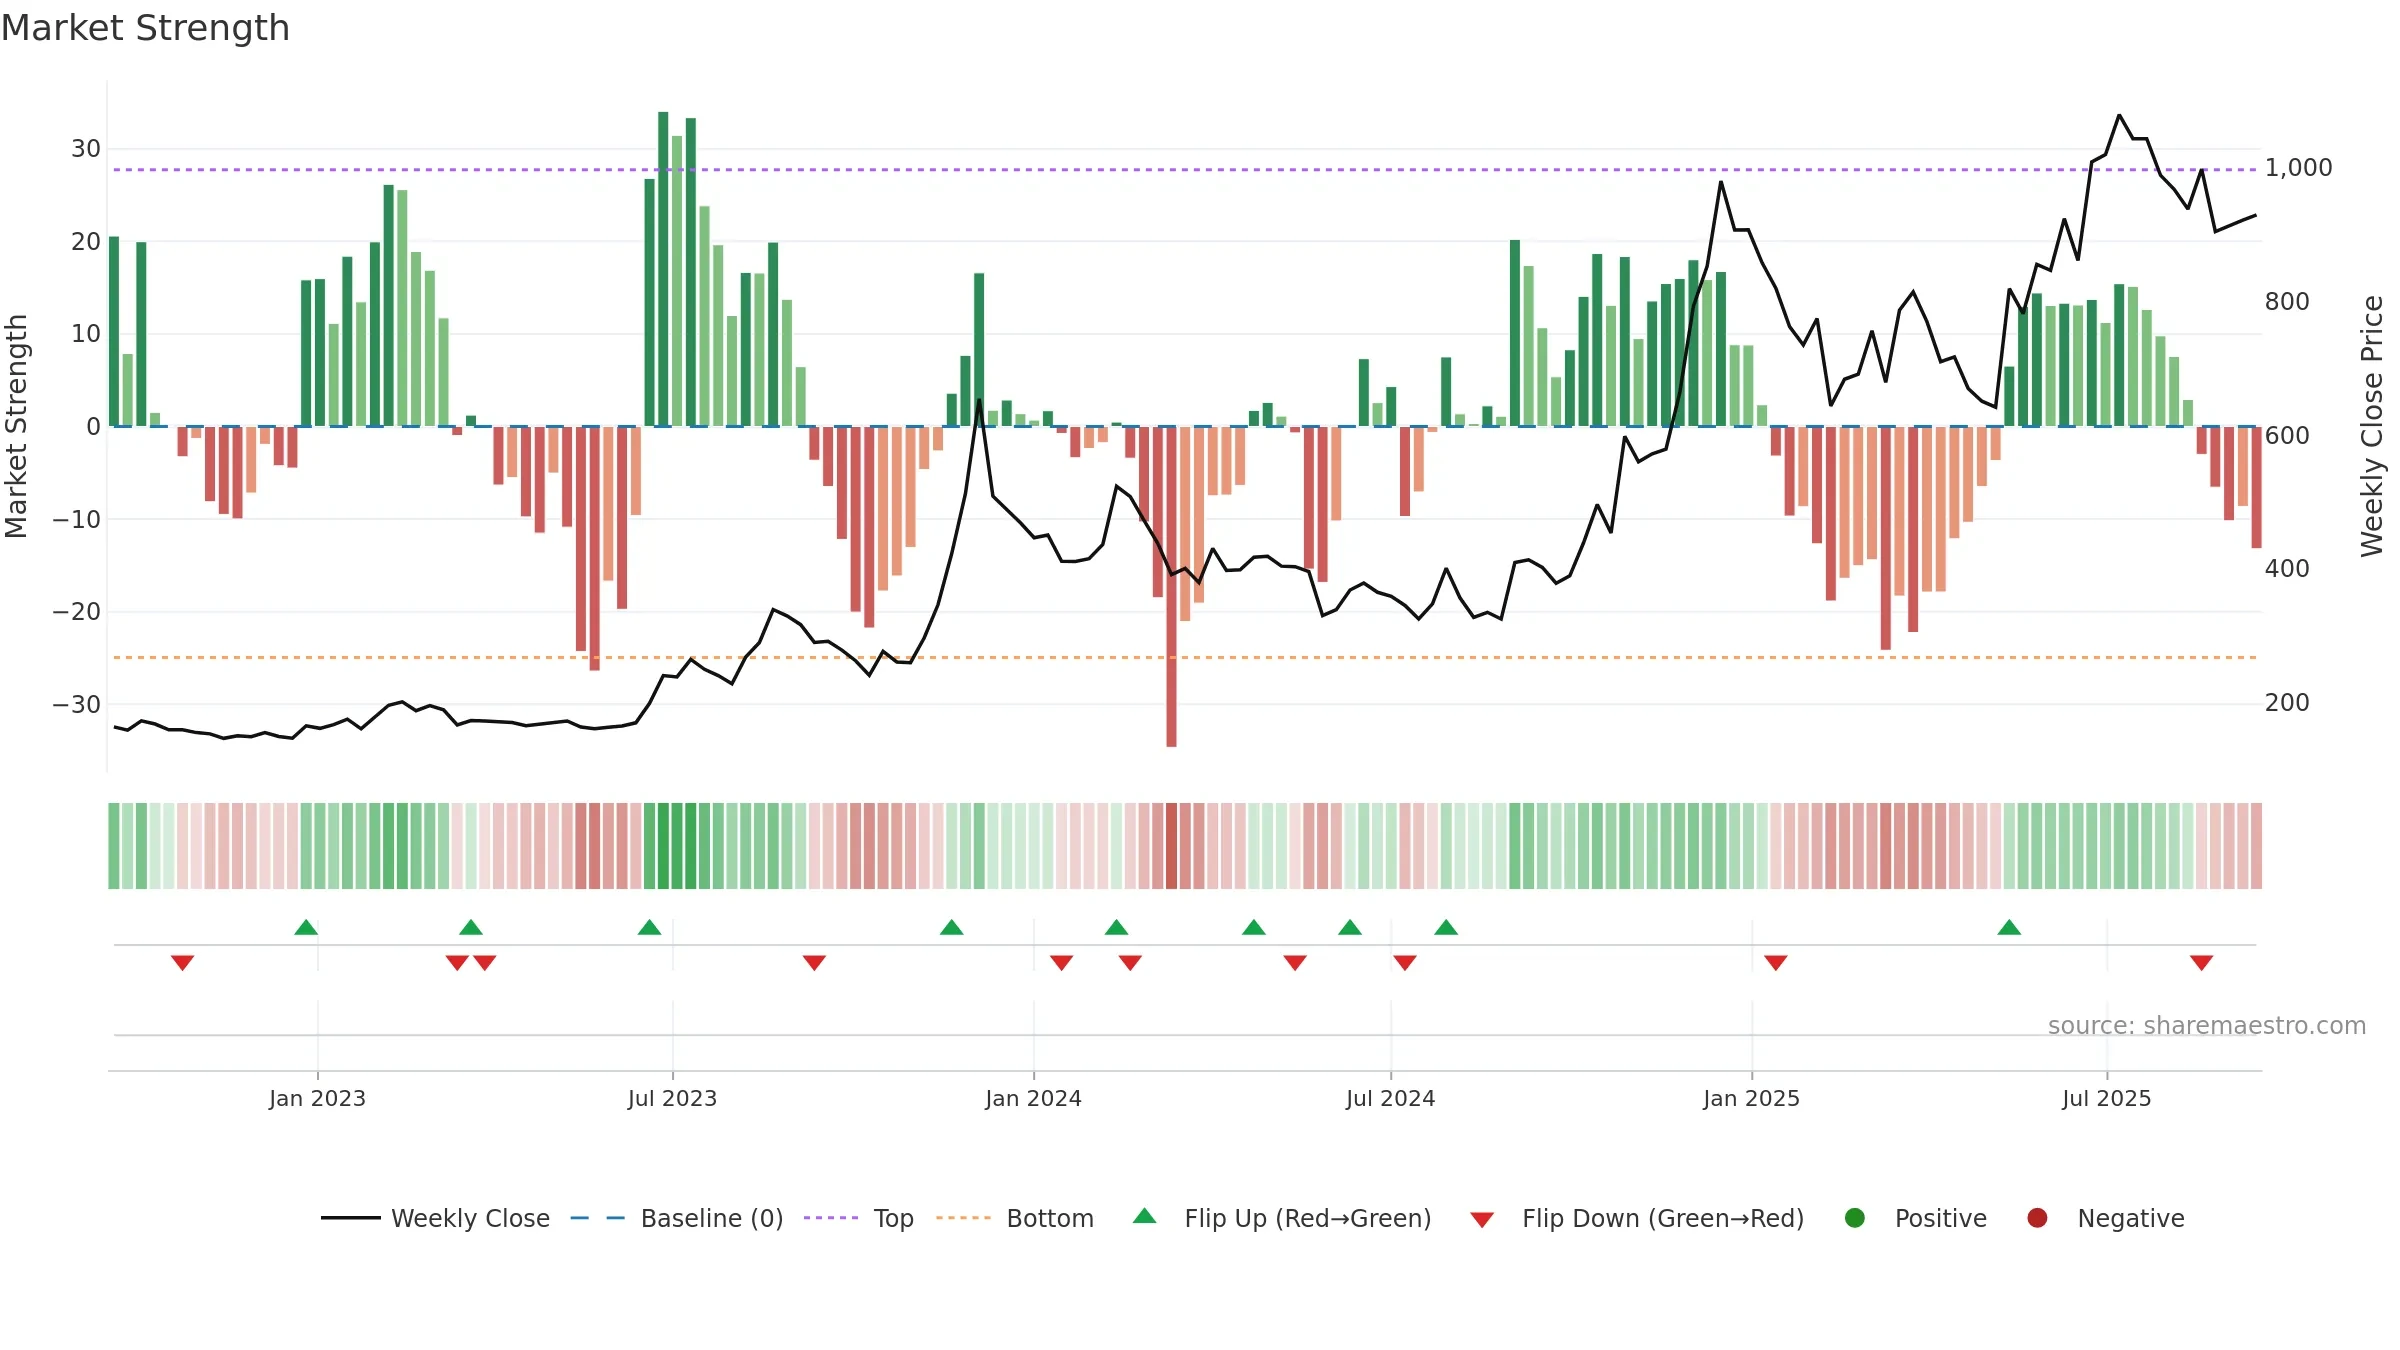Image resolution: width=2400 pixels, height=1350 pixels.
Task: Click the Jan 2025 axis label
Action: click(1751, 1098)
